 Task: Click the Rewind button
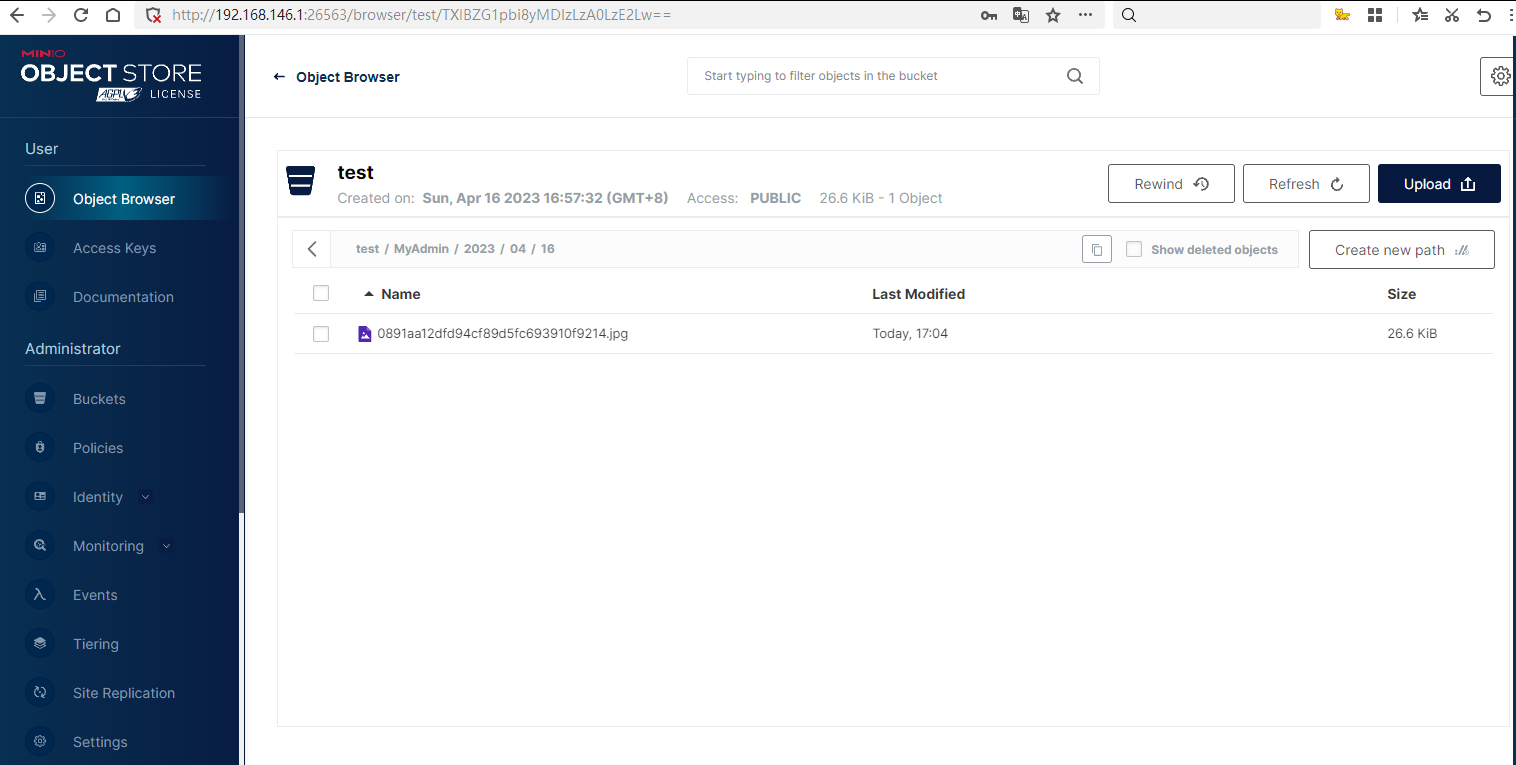point(1171,184)
